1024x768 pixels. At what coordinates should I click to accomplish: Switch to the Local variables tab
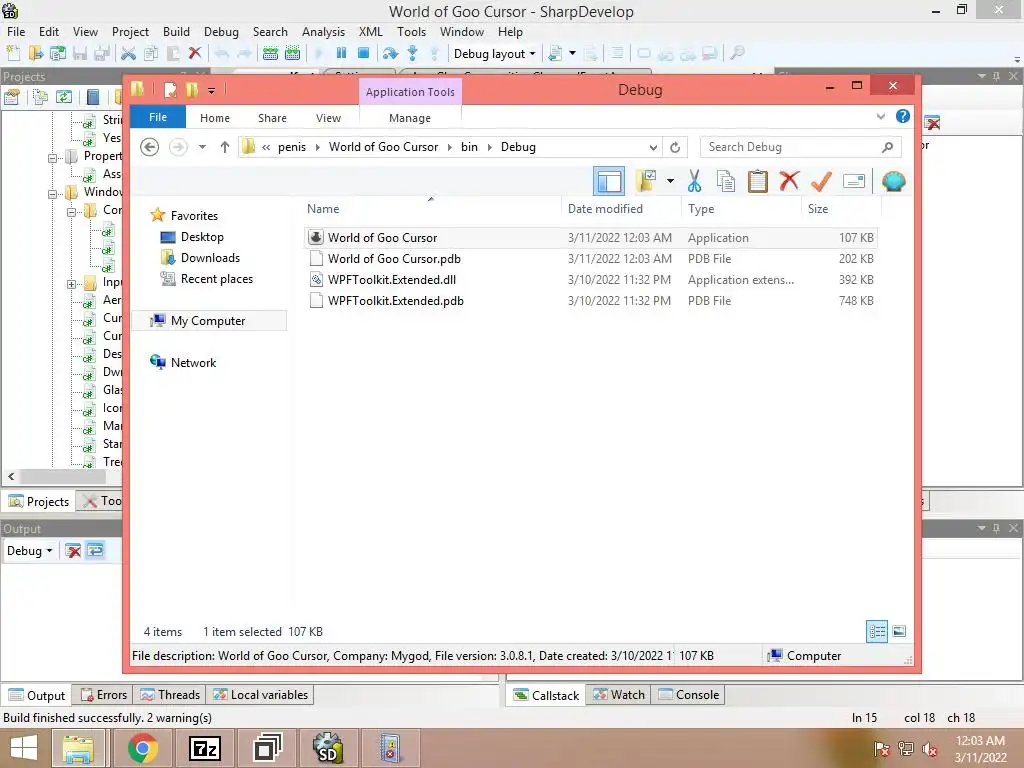pos(261,695)
